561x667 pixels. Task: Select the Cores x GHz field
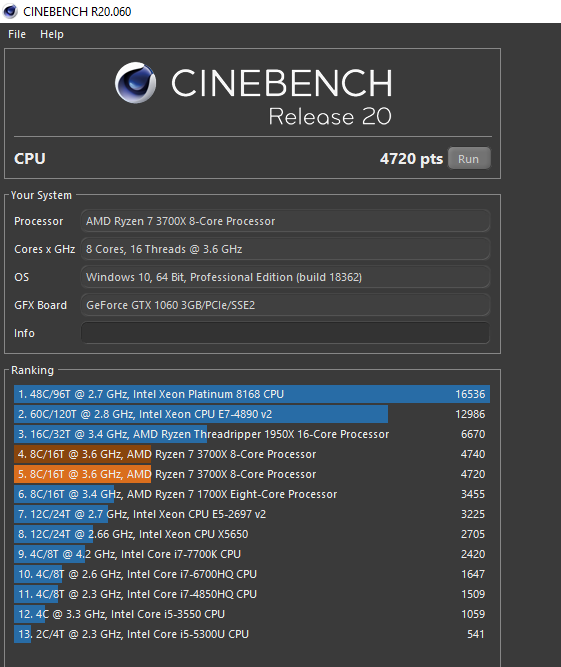click(285, 249)
